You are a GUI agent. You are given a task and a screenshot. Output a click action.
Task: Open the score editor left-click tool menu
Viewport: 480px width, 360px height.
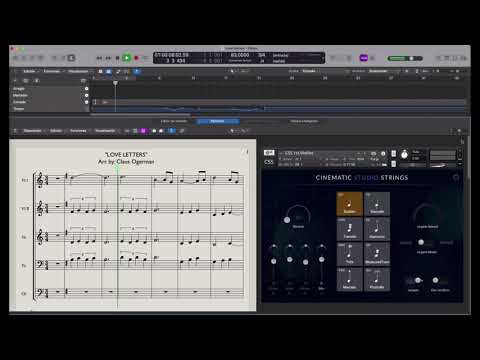[x=234, y=131]
